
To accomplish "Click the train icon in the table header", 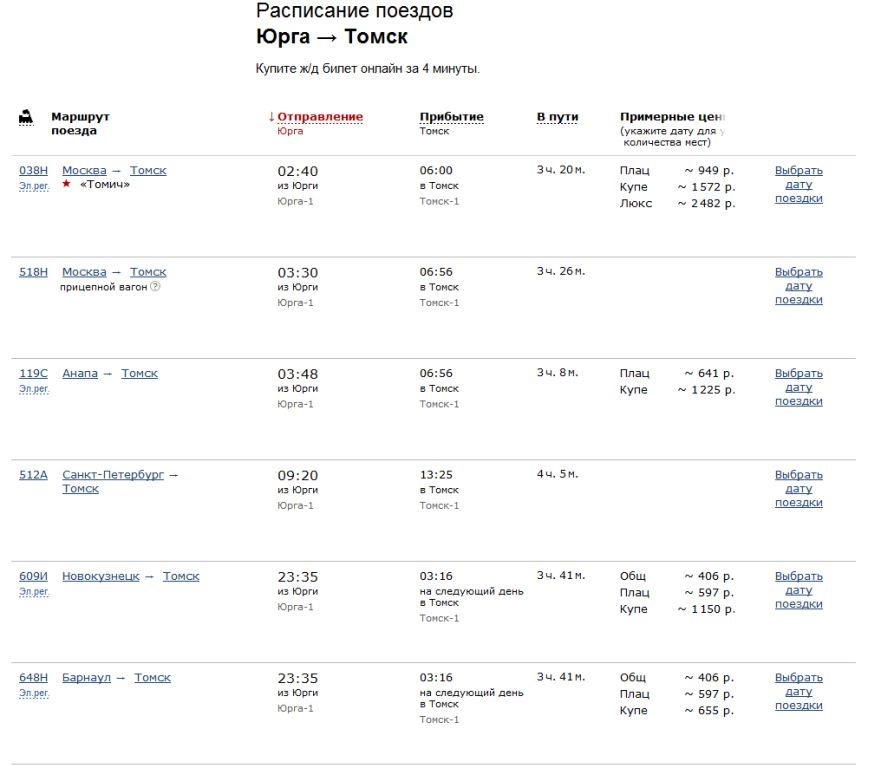I will 26,117.
